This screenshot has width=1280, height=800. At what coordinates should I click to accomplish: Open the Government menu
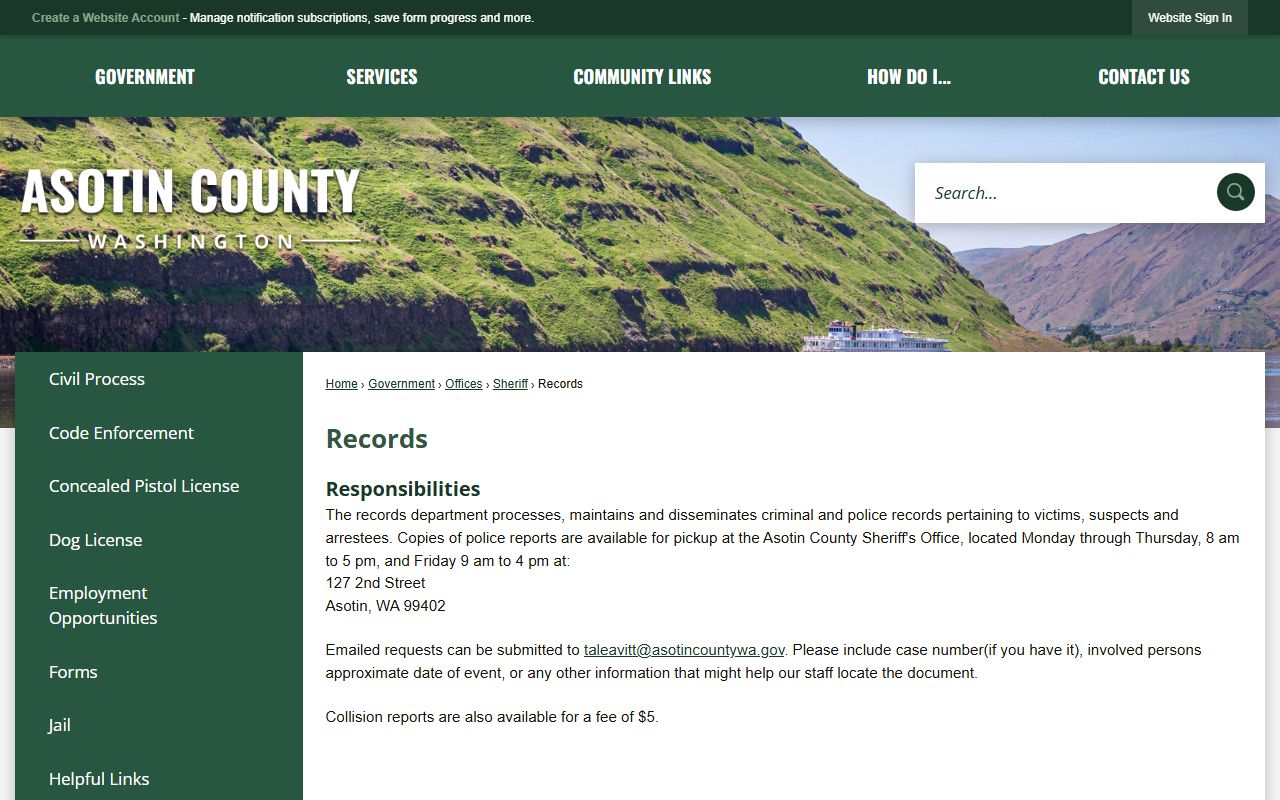pyautogui.click(x=145, y=77)
